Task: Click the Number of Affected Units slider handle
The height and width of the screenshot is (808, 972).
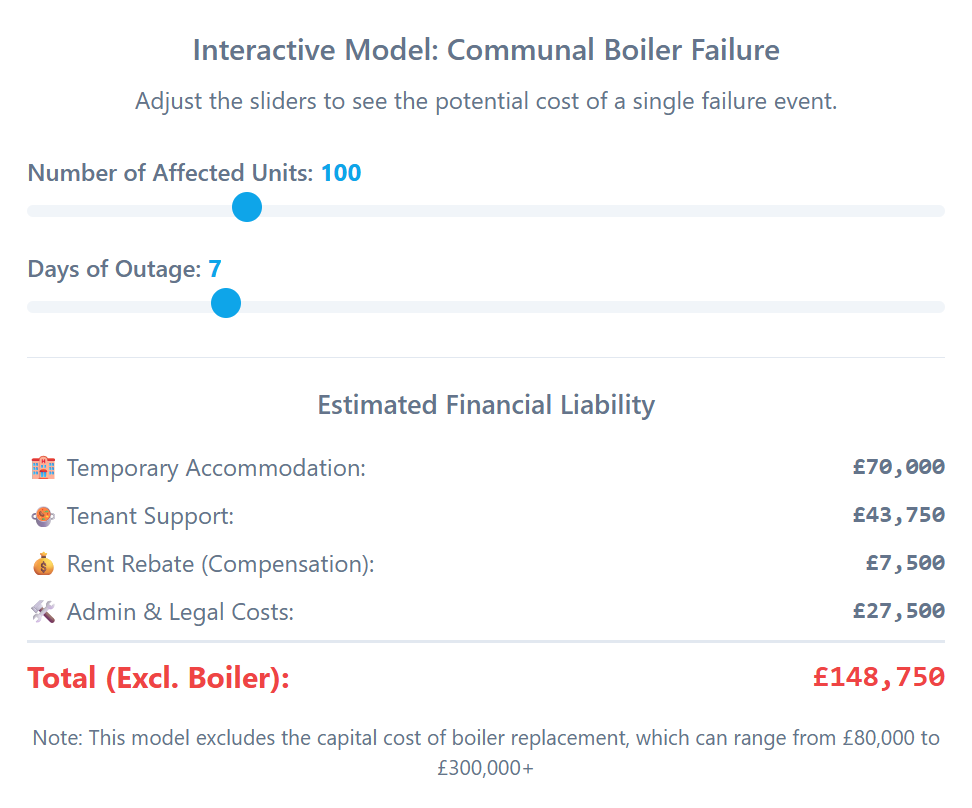Action: pyautogui.click(x=246, y=208)
